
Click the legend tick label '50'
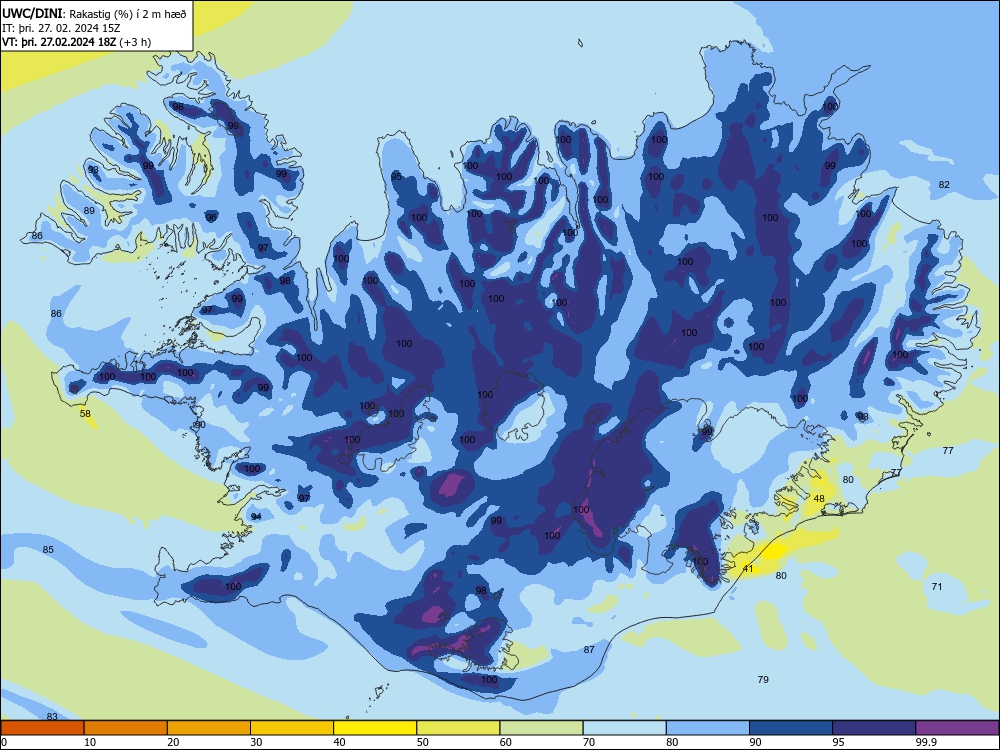423,742
